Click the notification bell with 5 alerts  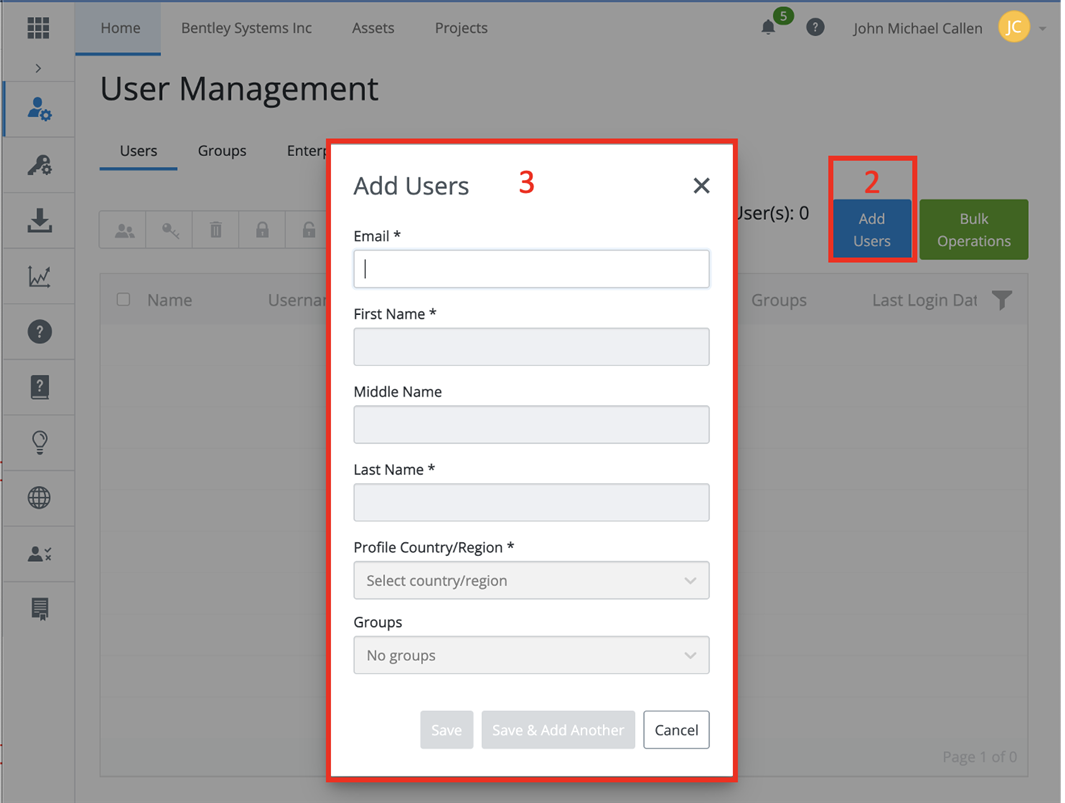[x=768, y=27]
